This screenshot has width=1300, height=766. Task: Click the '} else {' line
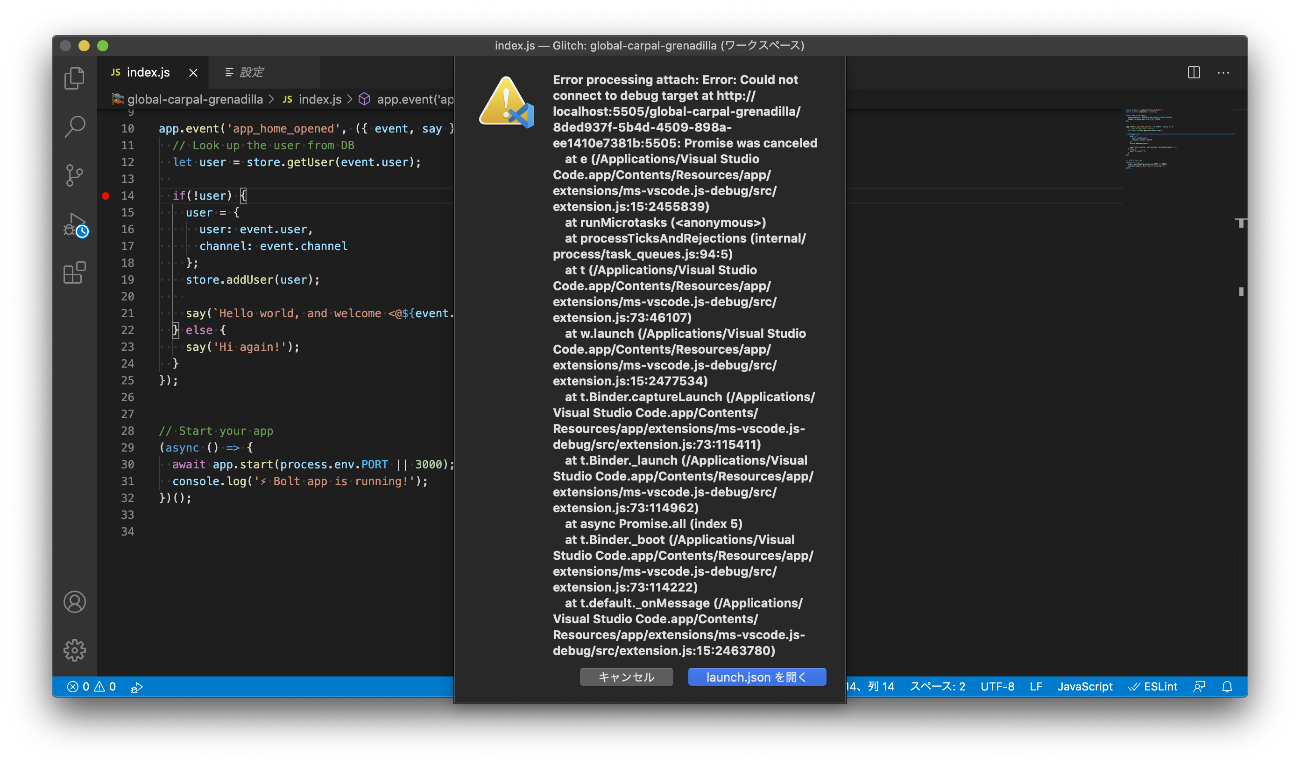(x=199, y=330)
